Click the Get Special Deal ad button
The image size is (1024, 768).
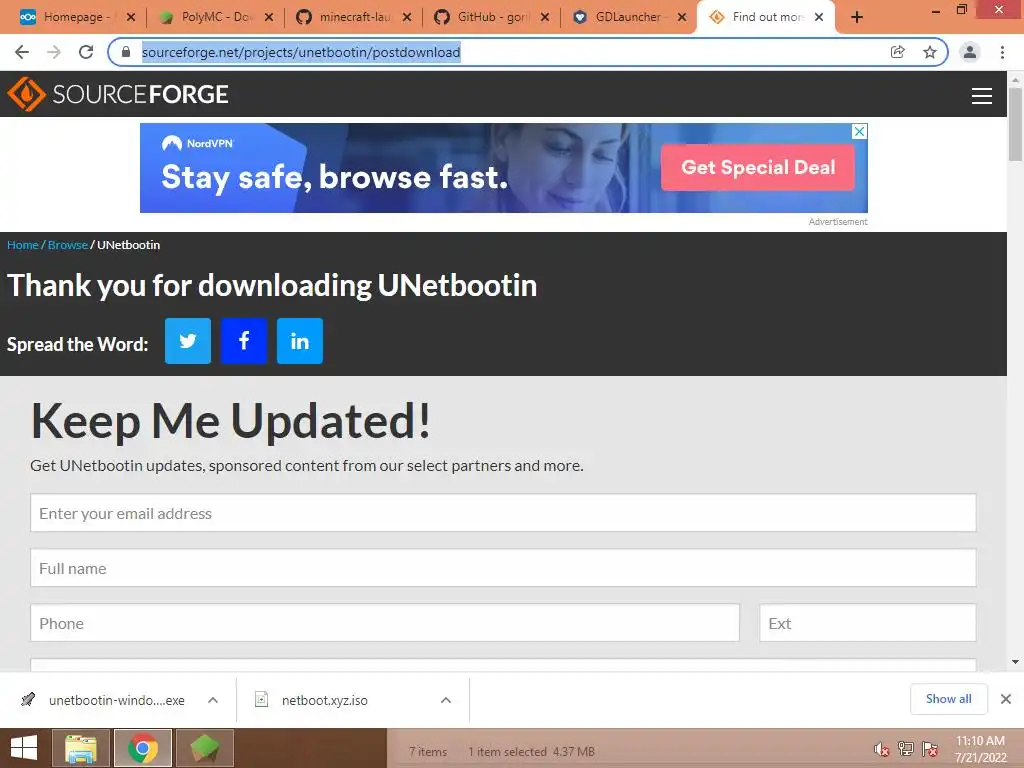758,167
